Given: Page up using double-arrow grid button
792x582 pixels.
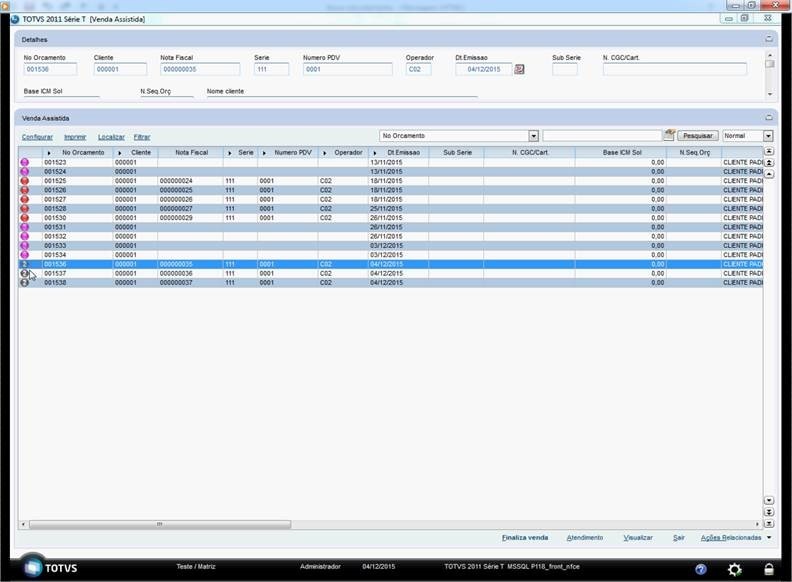Looking at the screenshot, I should click(x=769, y=163).
